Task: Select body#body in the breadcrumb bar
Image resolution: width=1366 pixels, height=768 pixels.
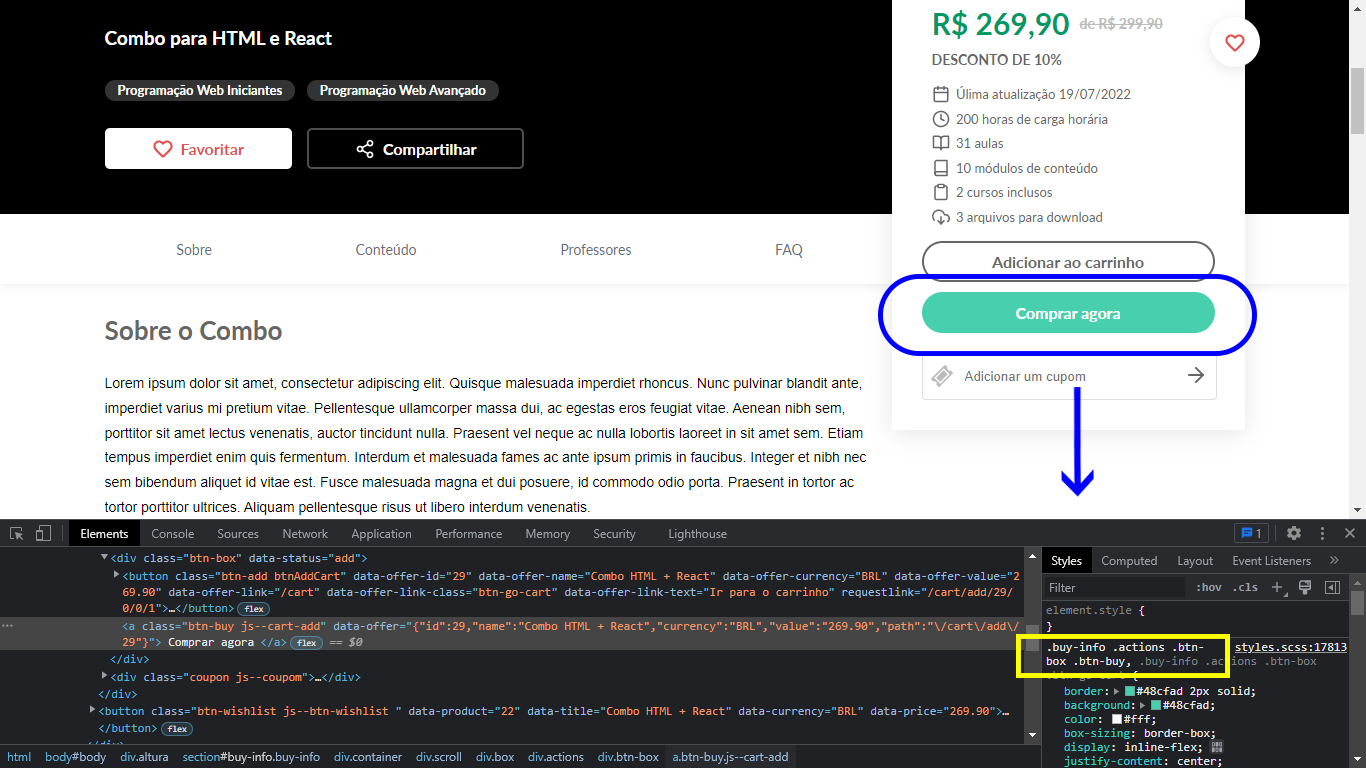Action: (x=75, y=757)
